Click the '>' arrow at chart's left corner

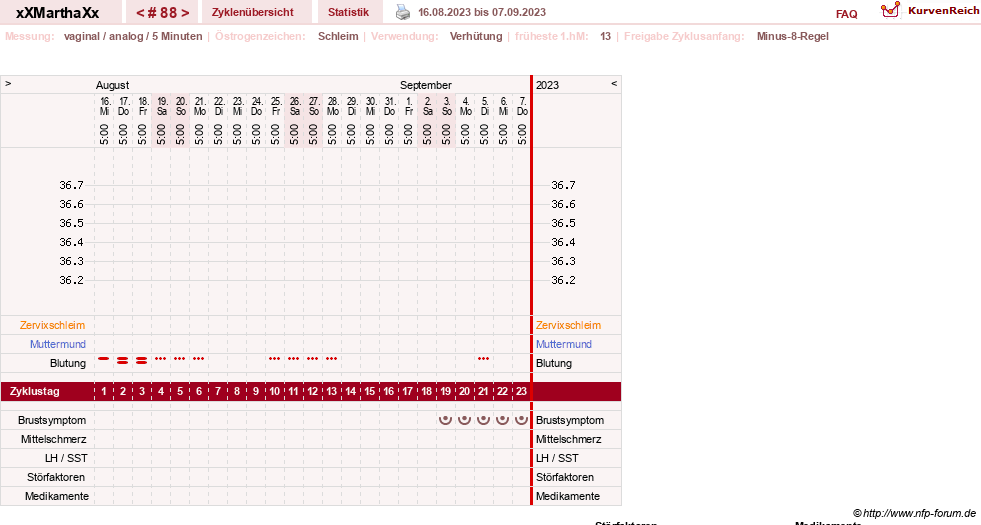click(8, 83)
